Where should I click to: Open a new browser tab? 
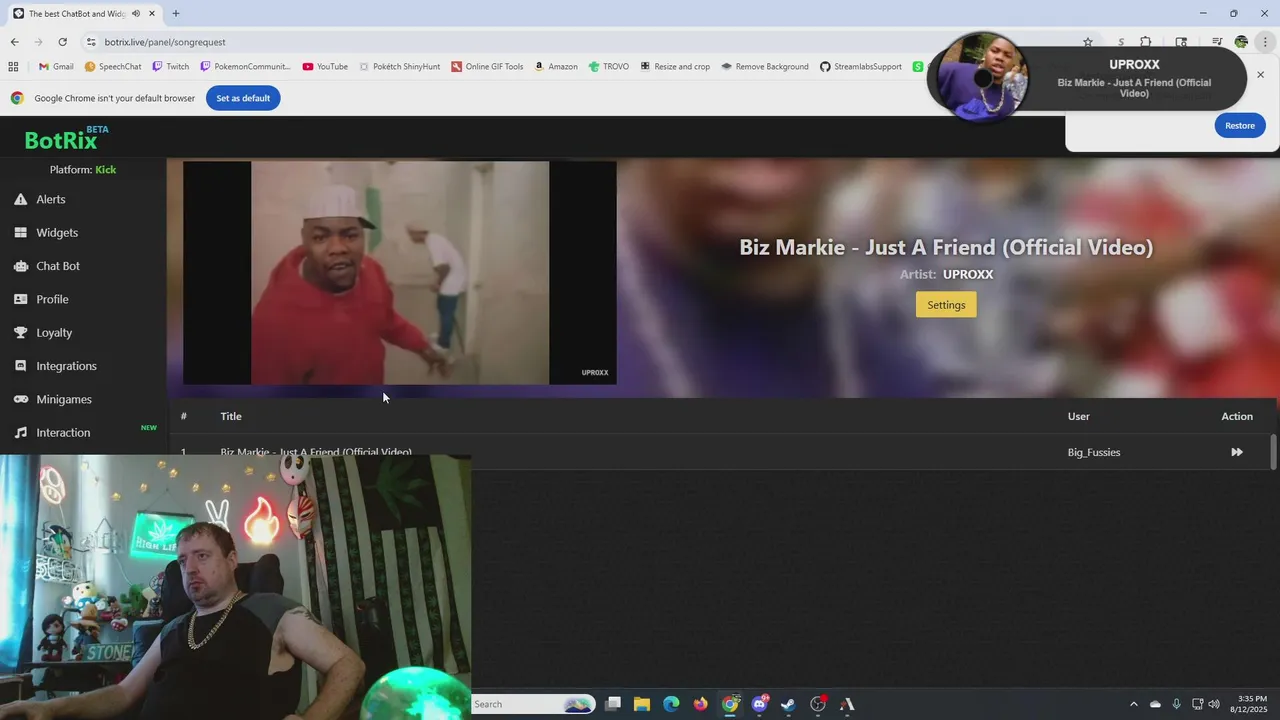point(176,13)
